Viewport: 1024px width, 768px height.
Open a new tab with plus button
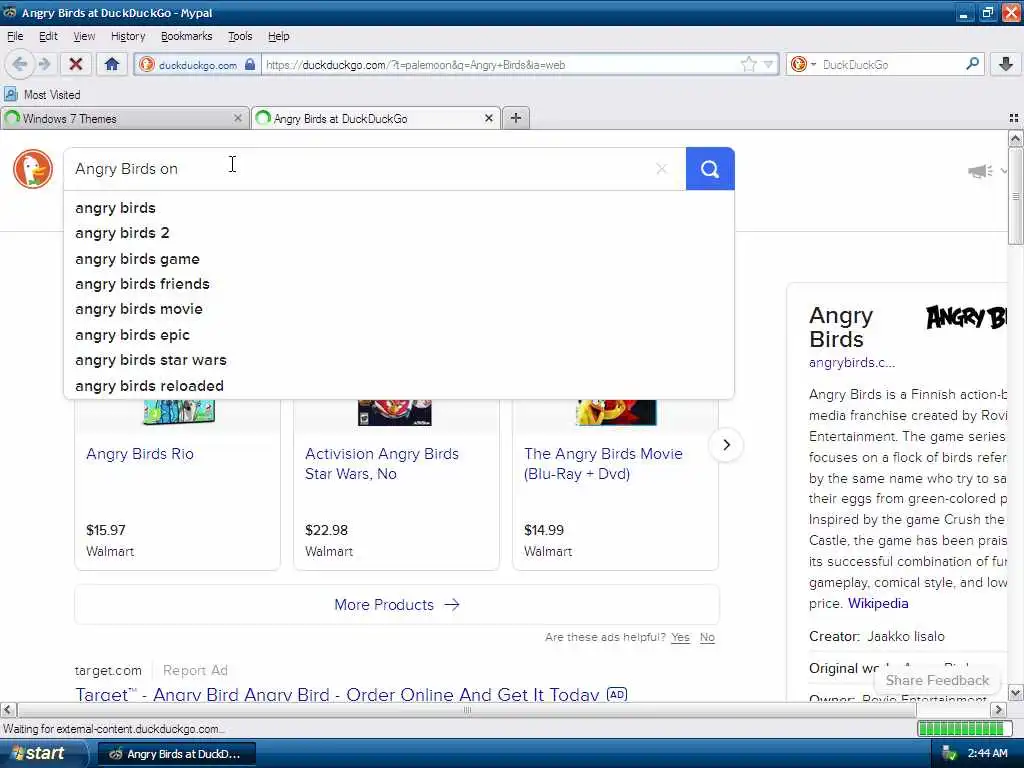pos(515,118)
